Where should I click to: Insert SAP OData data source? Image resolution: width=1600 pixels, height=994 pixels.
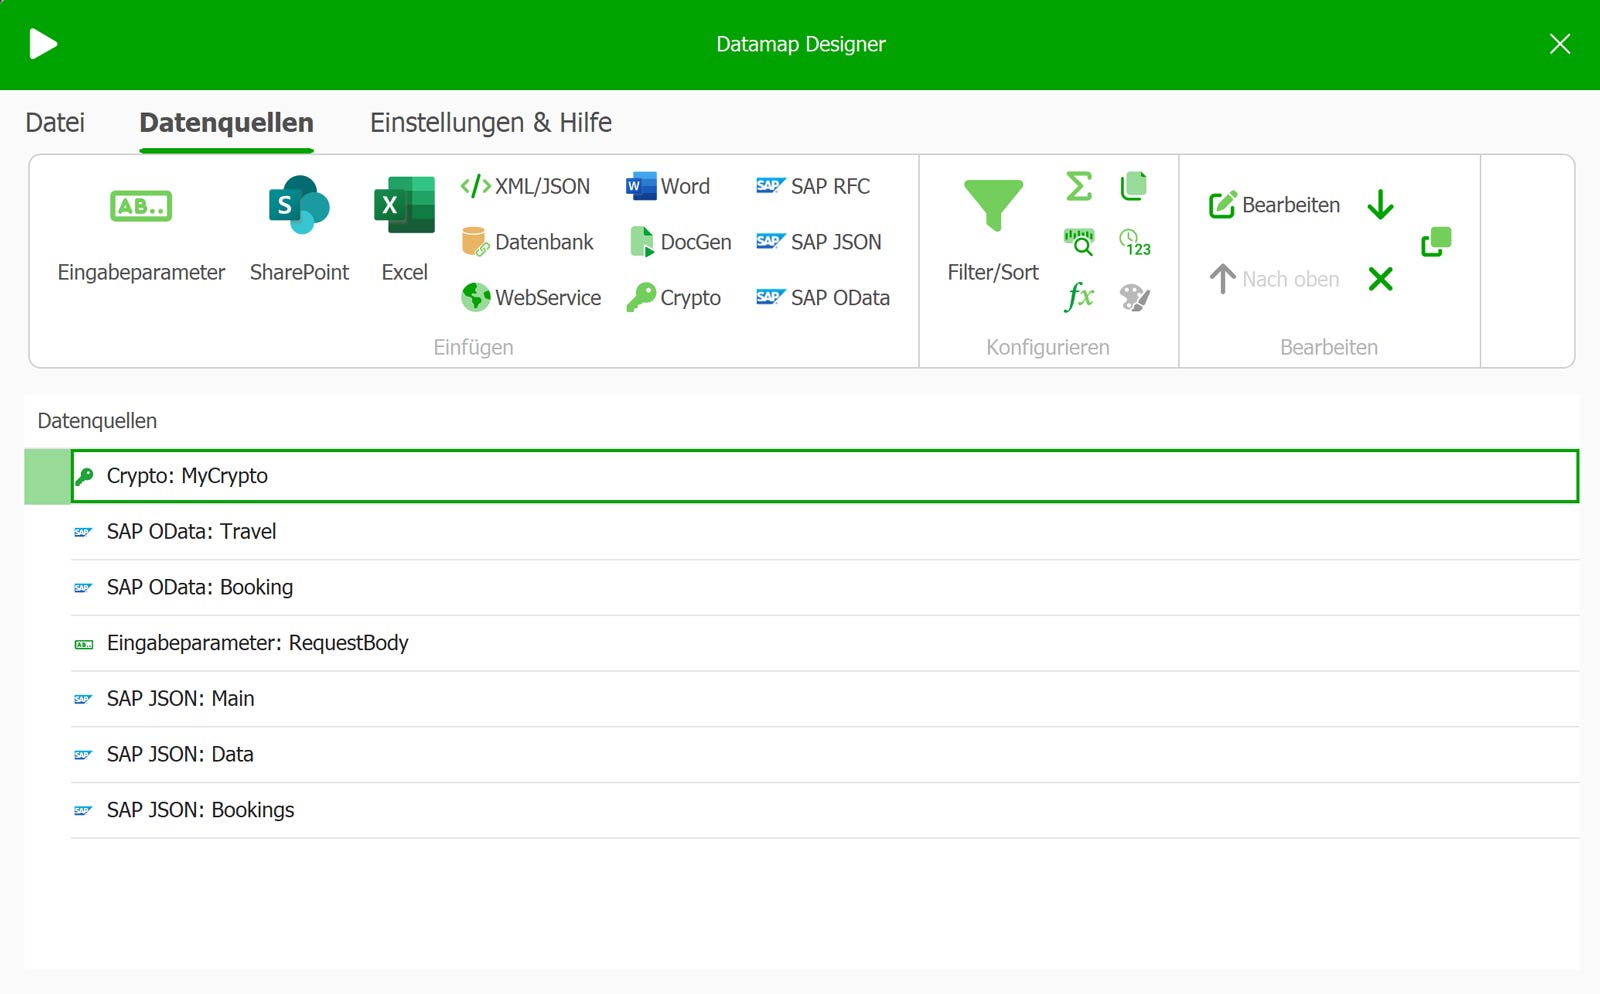point(823,298)
